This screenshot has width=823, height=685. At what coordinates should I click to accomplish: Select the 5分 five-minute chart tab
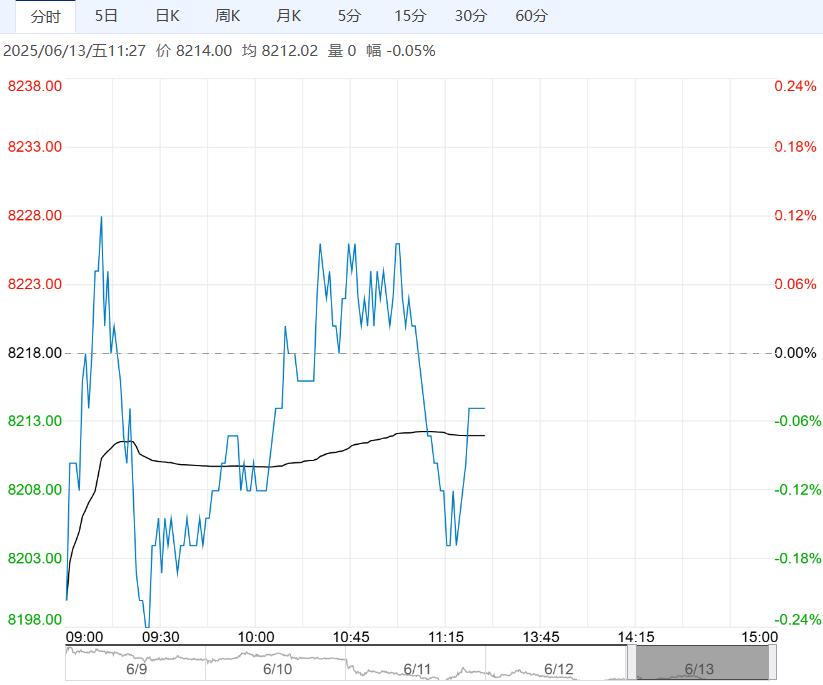tap(349, 16)
